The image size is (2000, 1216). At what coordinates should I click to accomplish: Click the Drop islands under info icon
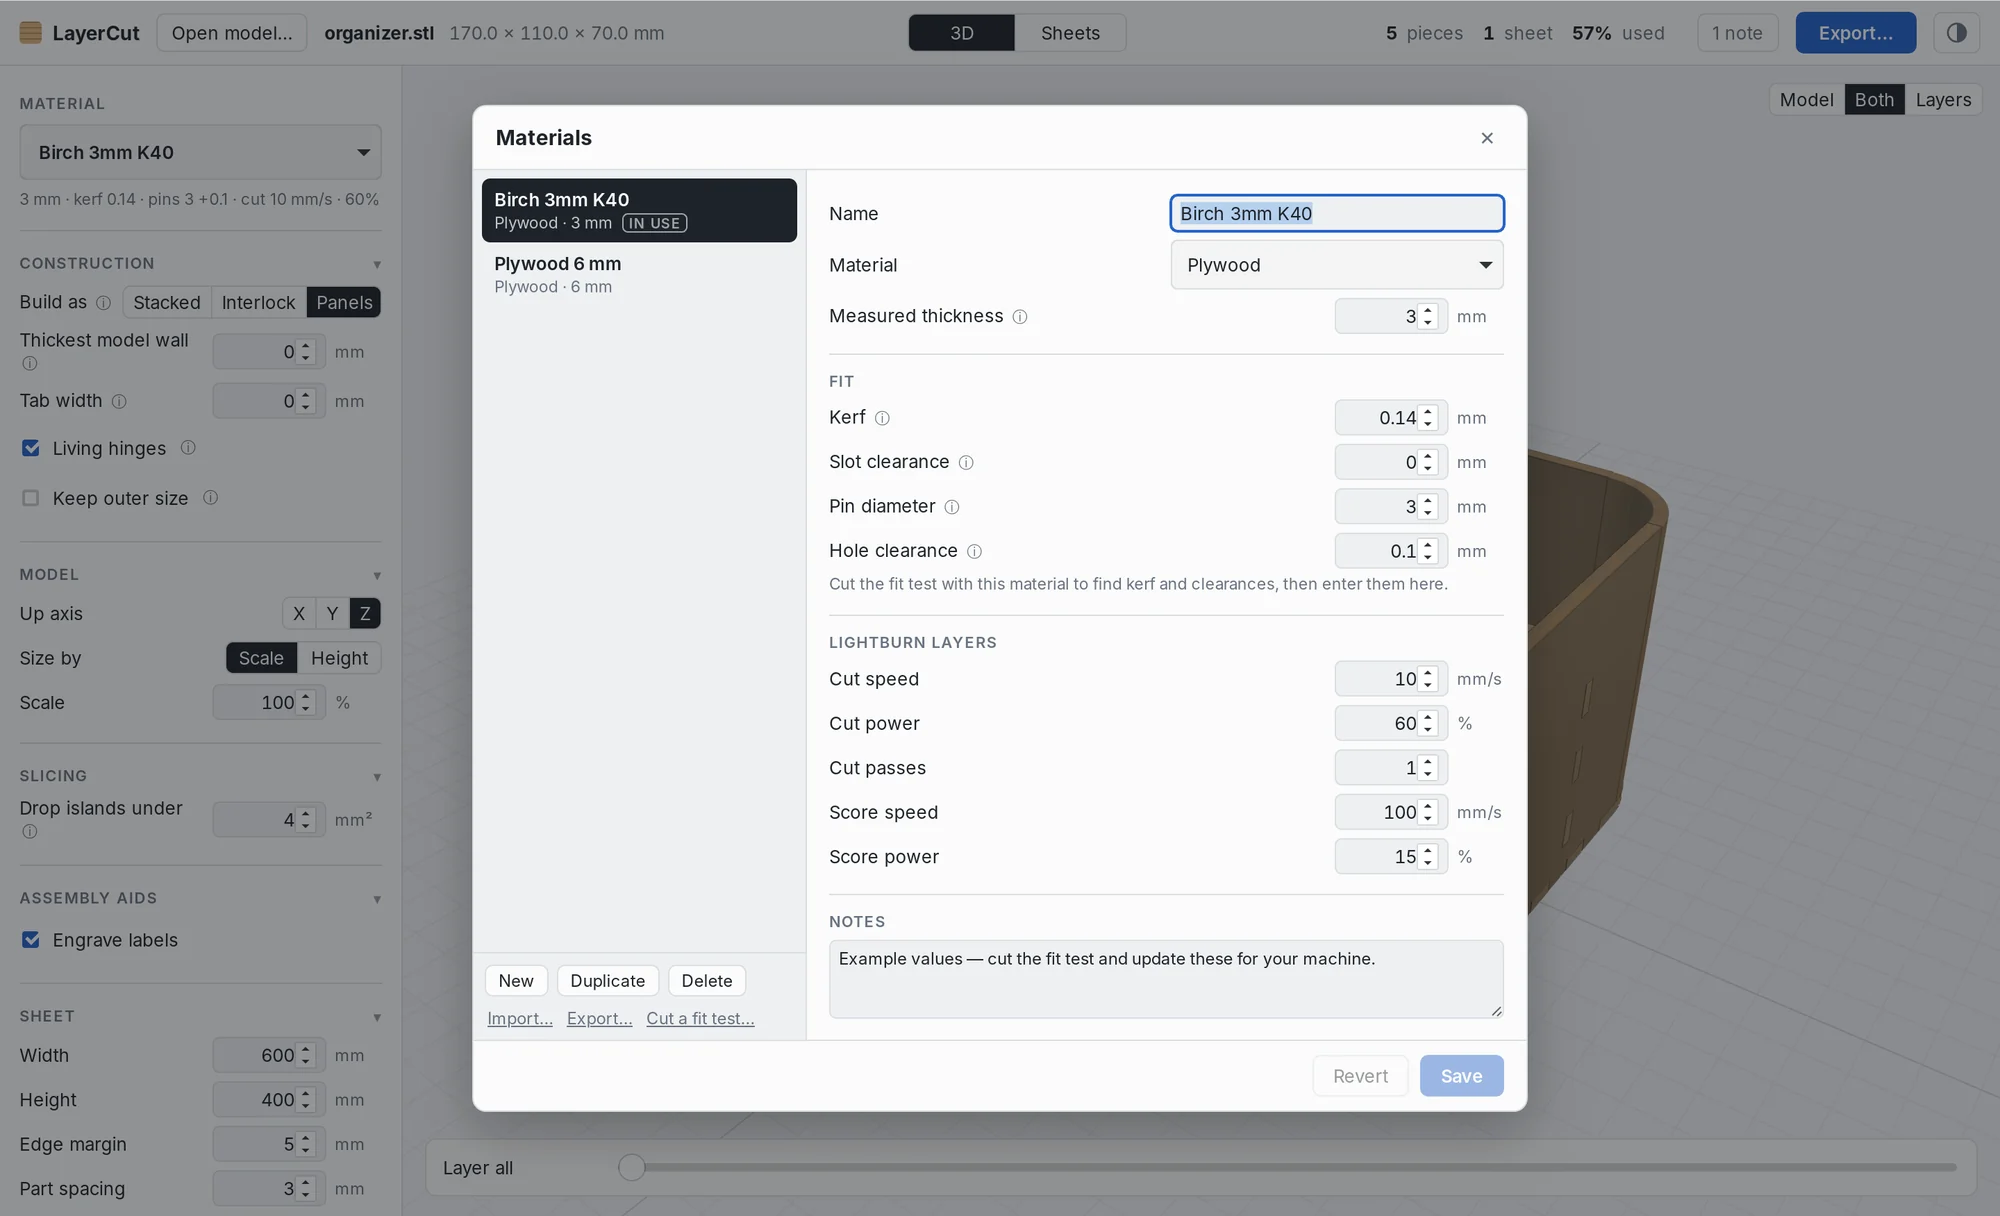(x=30, y=832)
